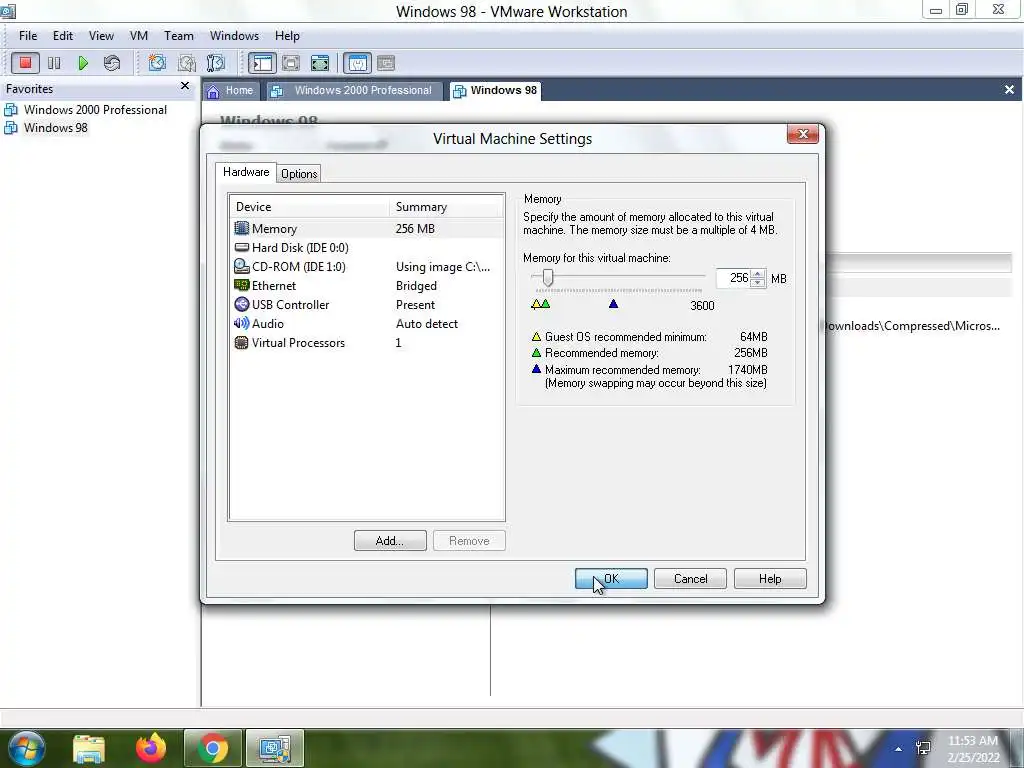
Task: Click the Summary view toolbar icon
Action: coord(357,63)
